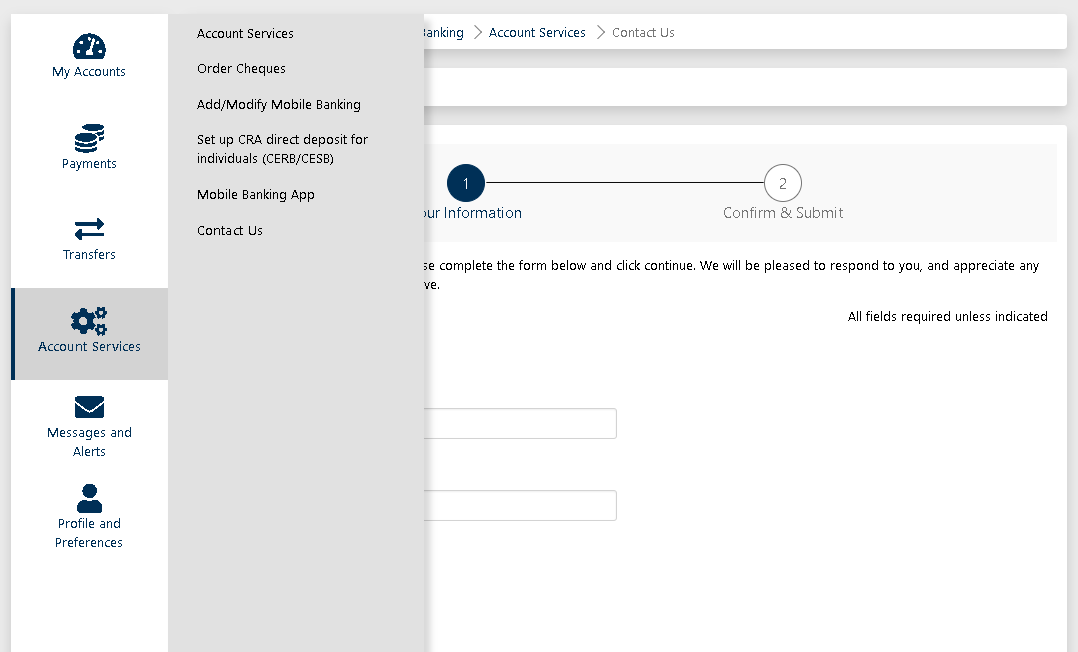Screen dimensions: 1078x652
Task: Click the Payments coin stack icon
Action: pos(89,138)
